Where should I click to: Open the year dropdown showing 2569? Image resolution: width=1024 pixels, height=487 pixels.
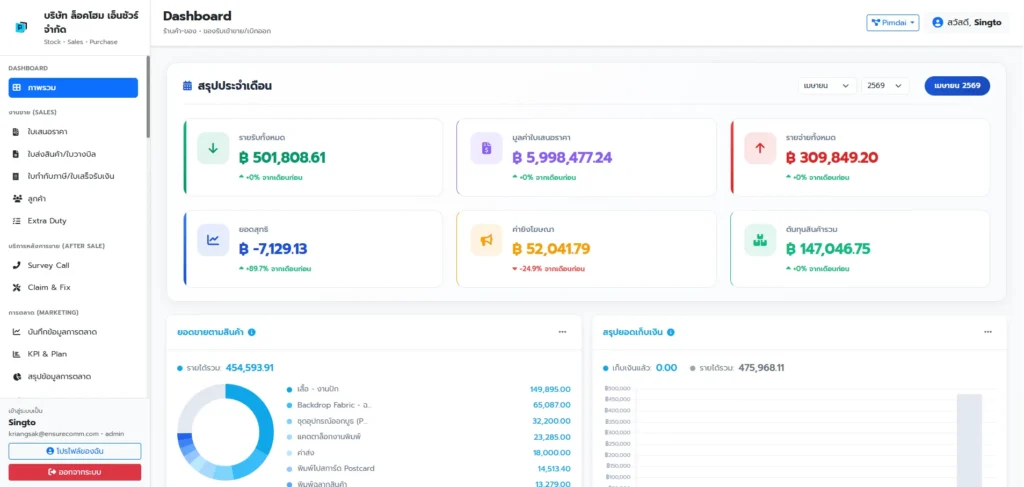click(x=885, y=86)
